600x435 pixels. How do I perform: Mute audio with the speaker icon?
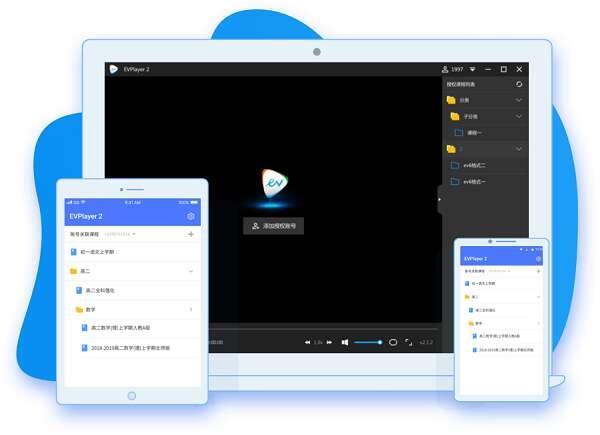tap(345, 342)
